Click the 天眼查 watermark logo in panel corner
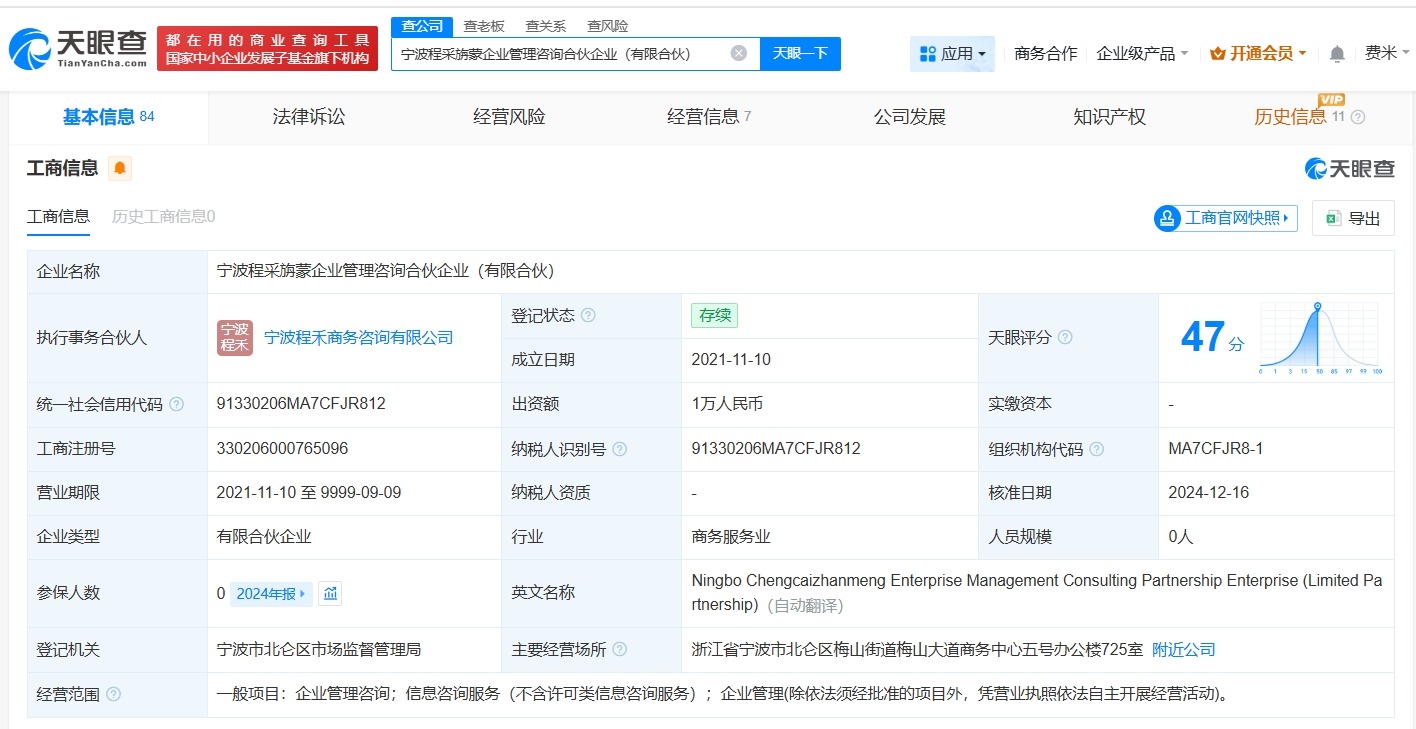The width and height of the screenshot is (1416, 729). tap(1349, 168)
